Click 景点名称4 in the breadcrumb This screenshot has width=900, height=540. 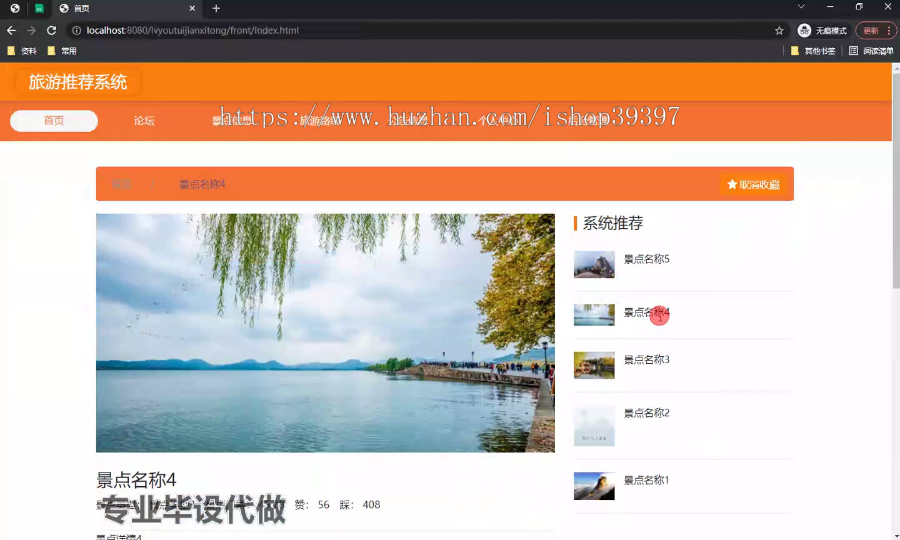(202, 184)
